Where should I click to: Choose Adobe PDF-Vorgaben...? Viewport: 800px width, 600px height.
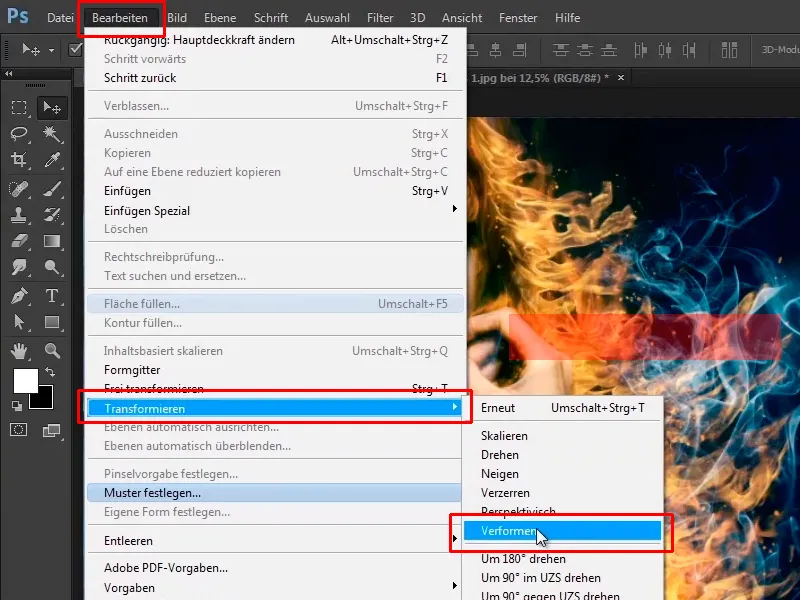[x=276, y=568]
